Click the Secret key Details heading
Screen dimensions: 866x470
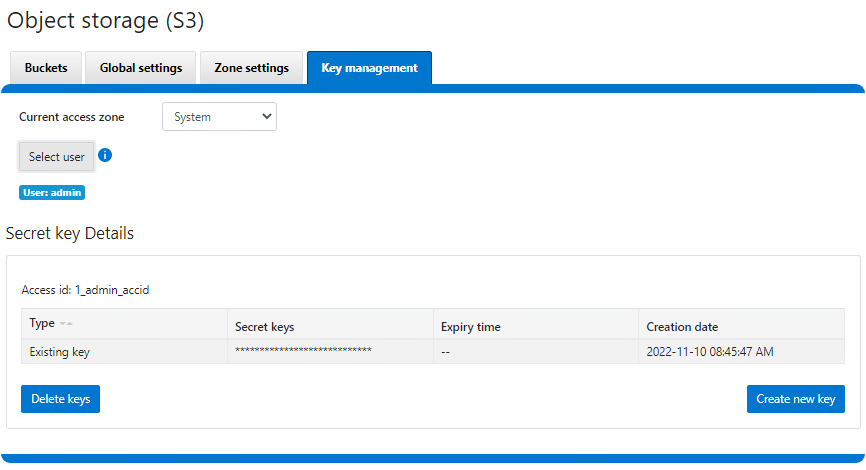click(70, 233)
